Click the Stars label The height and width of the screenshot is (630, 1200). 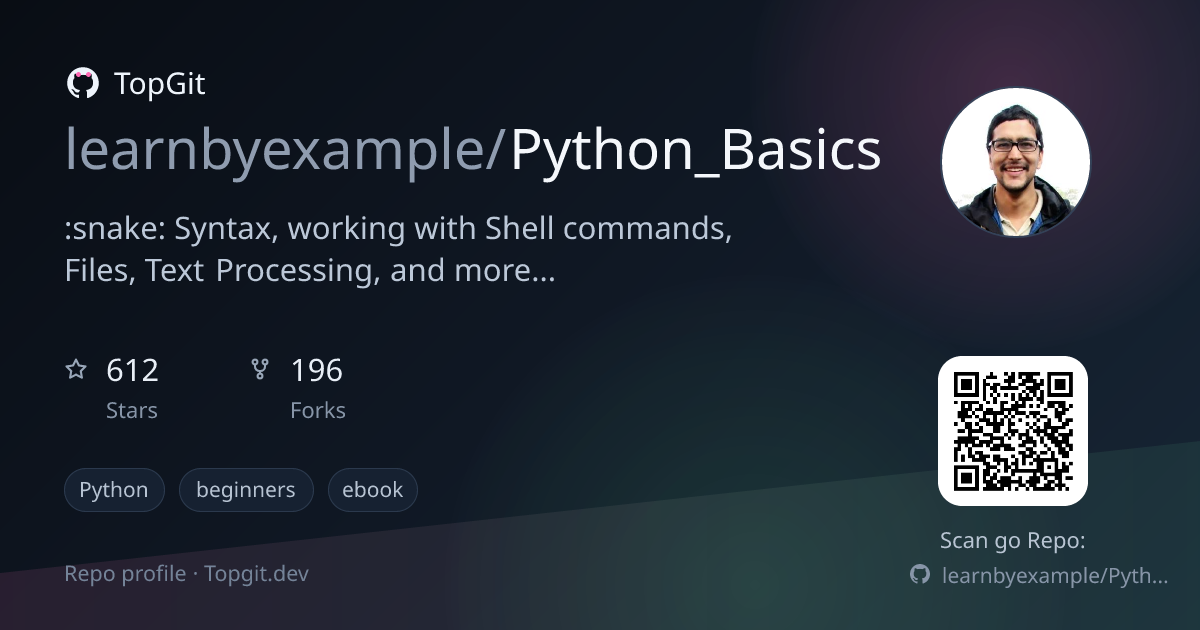pos(132,410)
